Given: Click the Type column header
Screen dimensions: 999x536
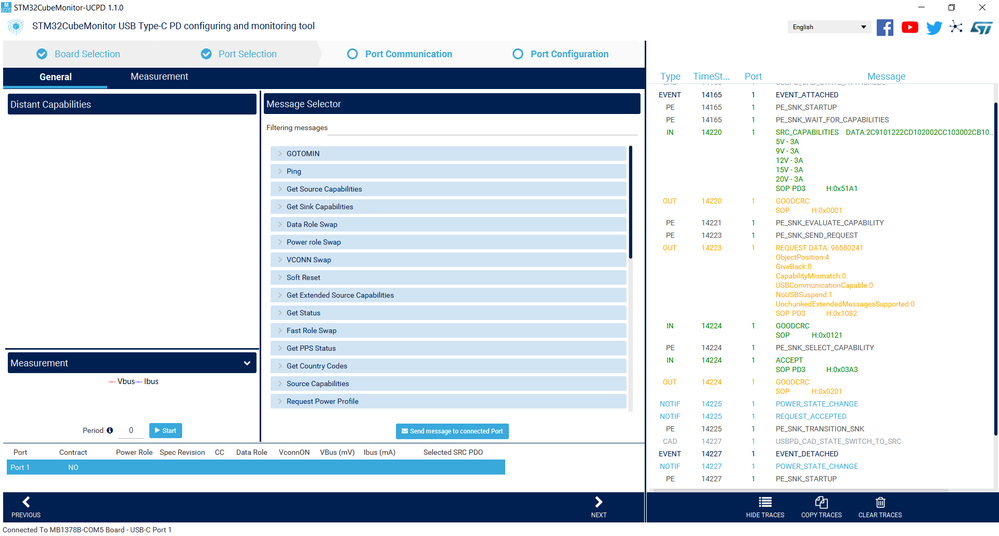Looking at the screenshot, I should point(670,76).
